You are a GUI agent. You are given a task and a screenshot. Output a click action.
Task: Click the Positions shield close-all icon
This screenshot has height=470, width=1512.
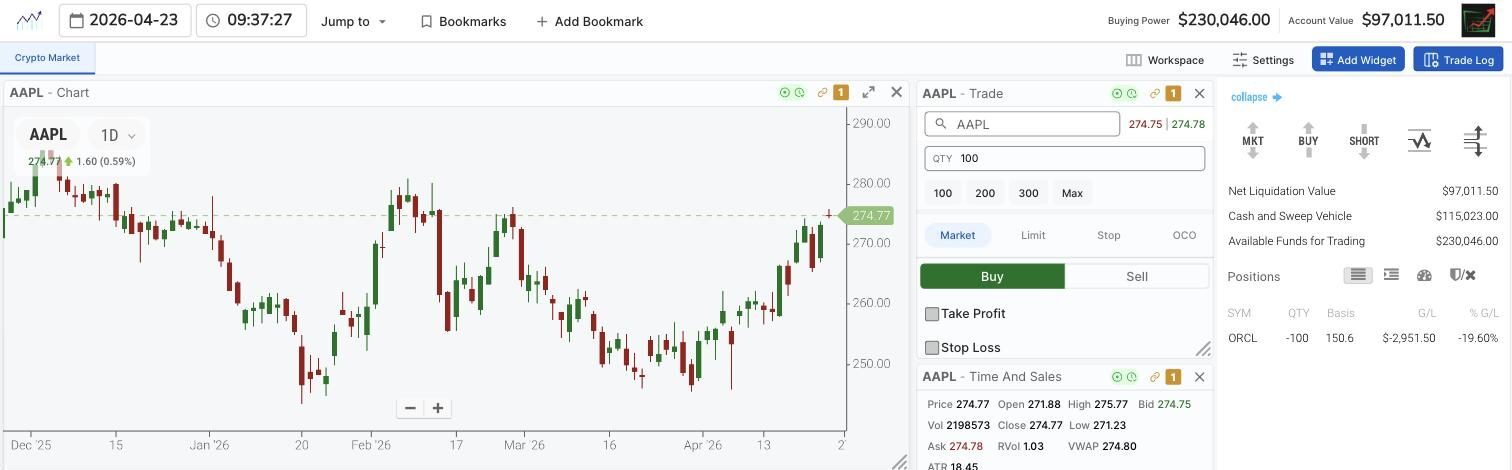pyautogui.click(x=1462, y=275)
